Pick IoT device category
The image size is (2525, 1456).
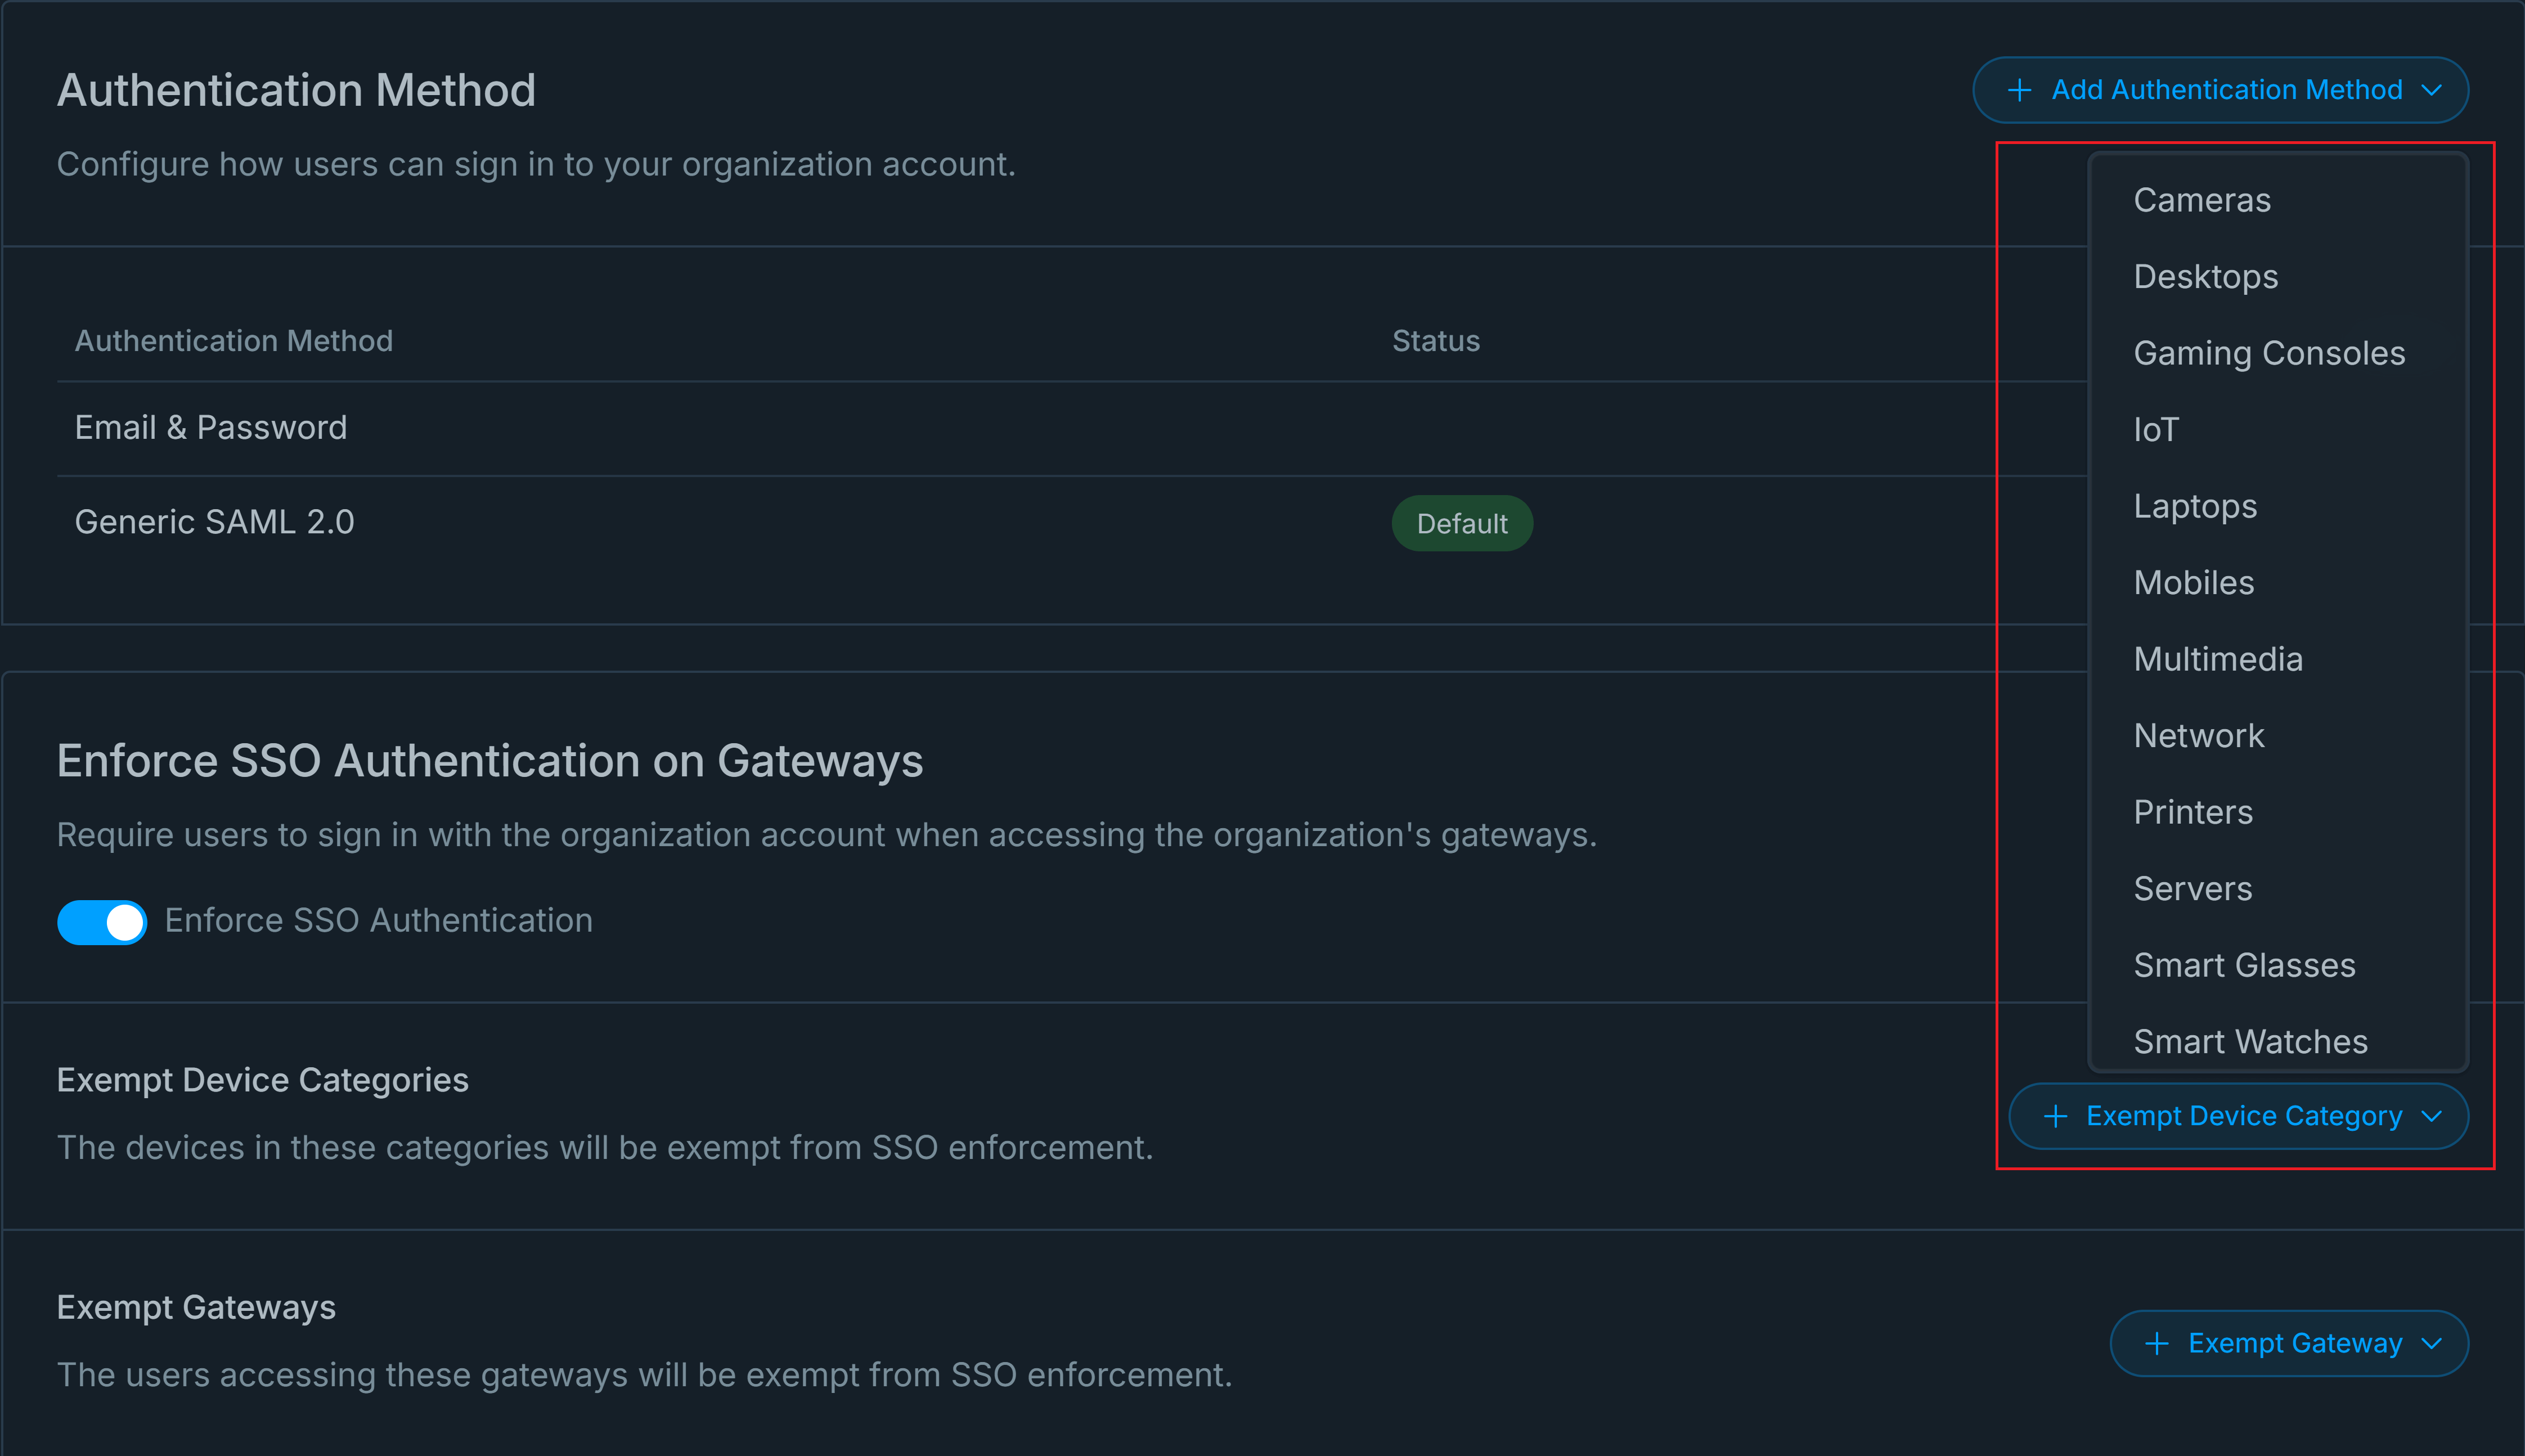pyautogui.click(x=2156, y=429)
